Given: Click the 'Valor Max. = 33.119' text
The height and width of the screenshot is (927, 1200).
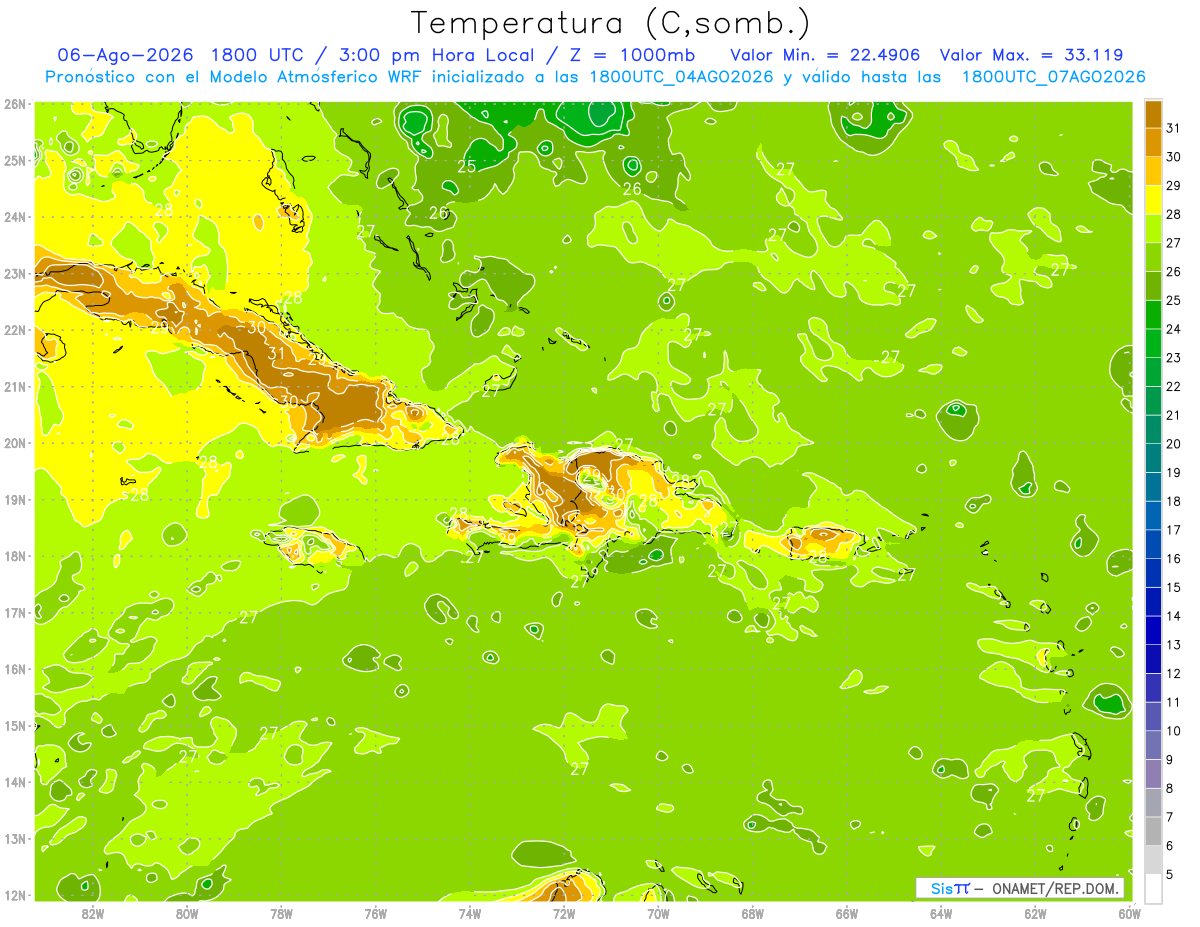Looking at the screenshot, I should (x=1031, y=55).
